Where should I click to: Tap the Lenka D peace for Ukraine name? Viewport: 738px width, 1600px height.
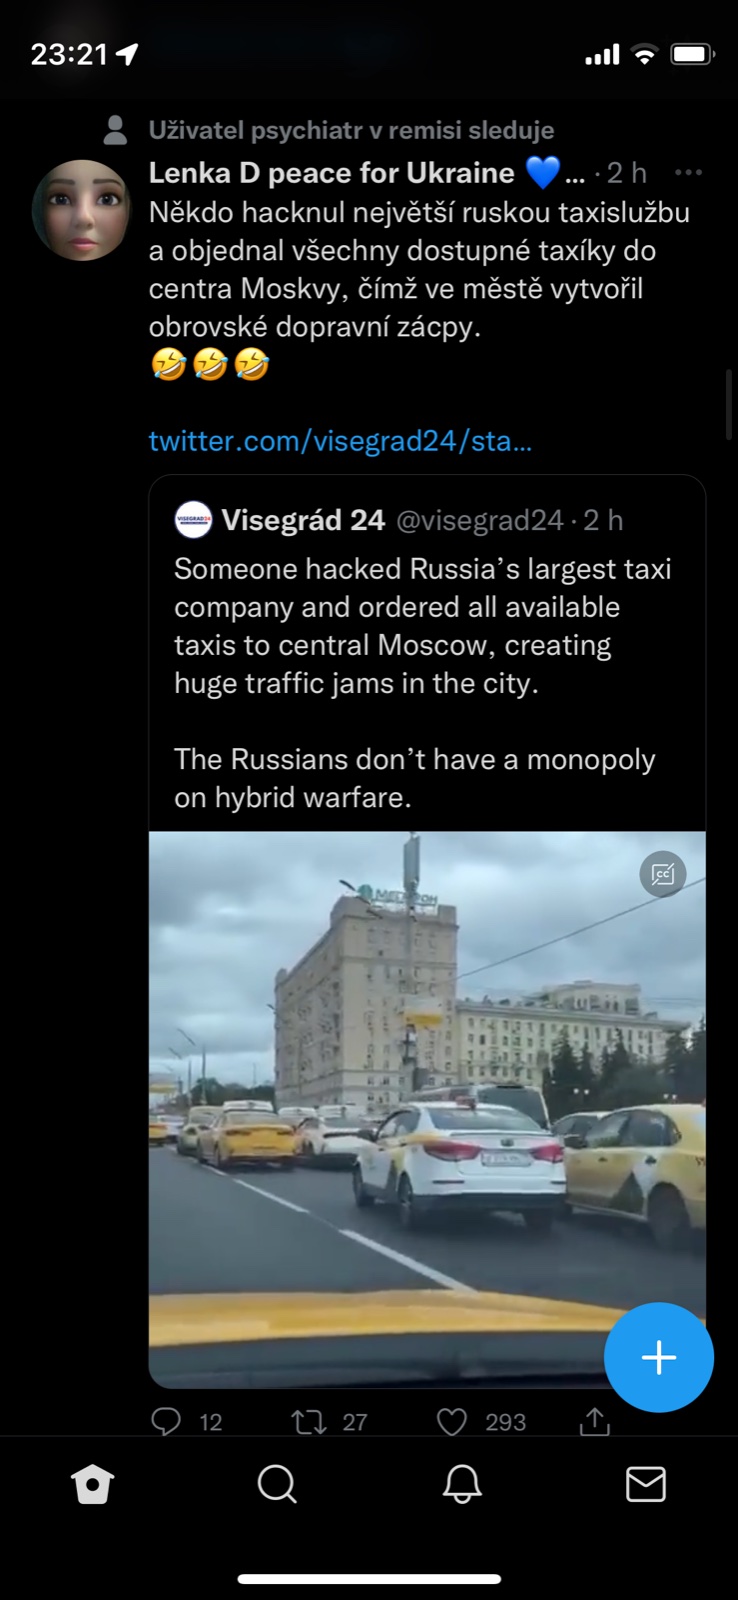click(x=331, y=173)
